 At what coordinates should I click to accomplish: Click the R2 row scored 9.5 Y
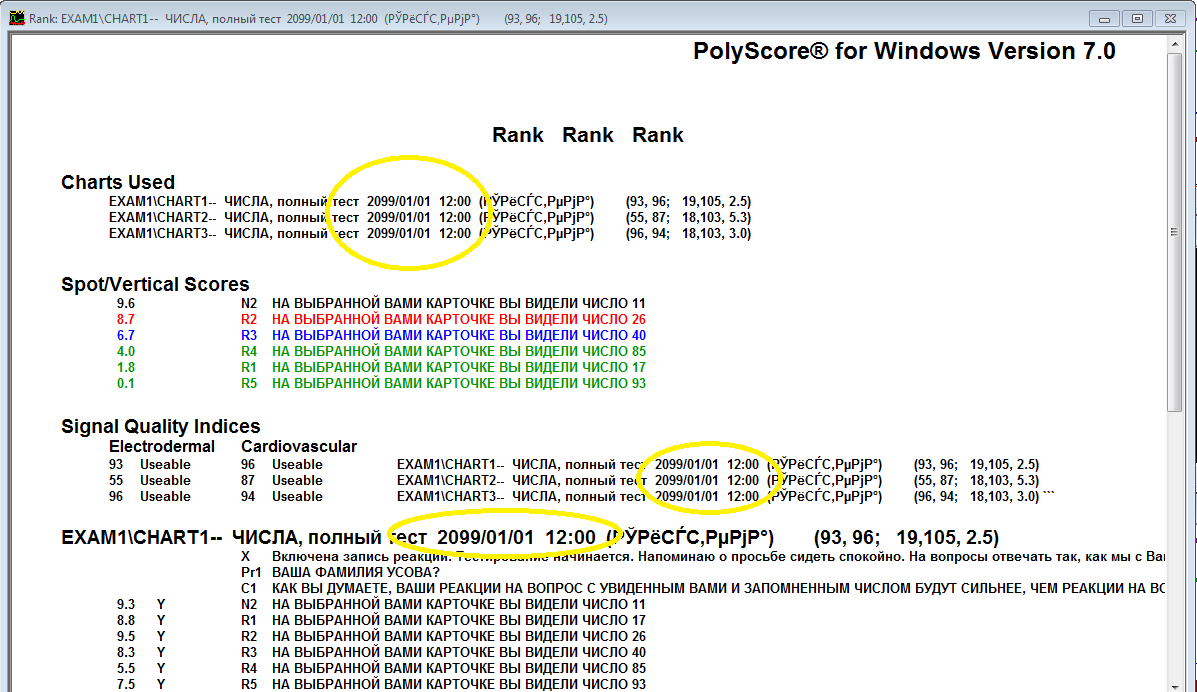tap(381, 637)
